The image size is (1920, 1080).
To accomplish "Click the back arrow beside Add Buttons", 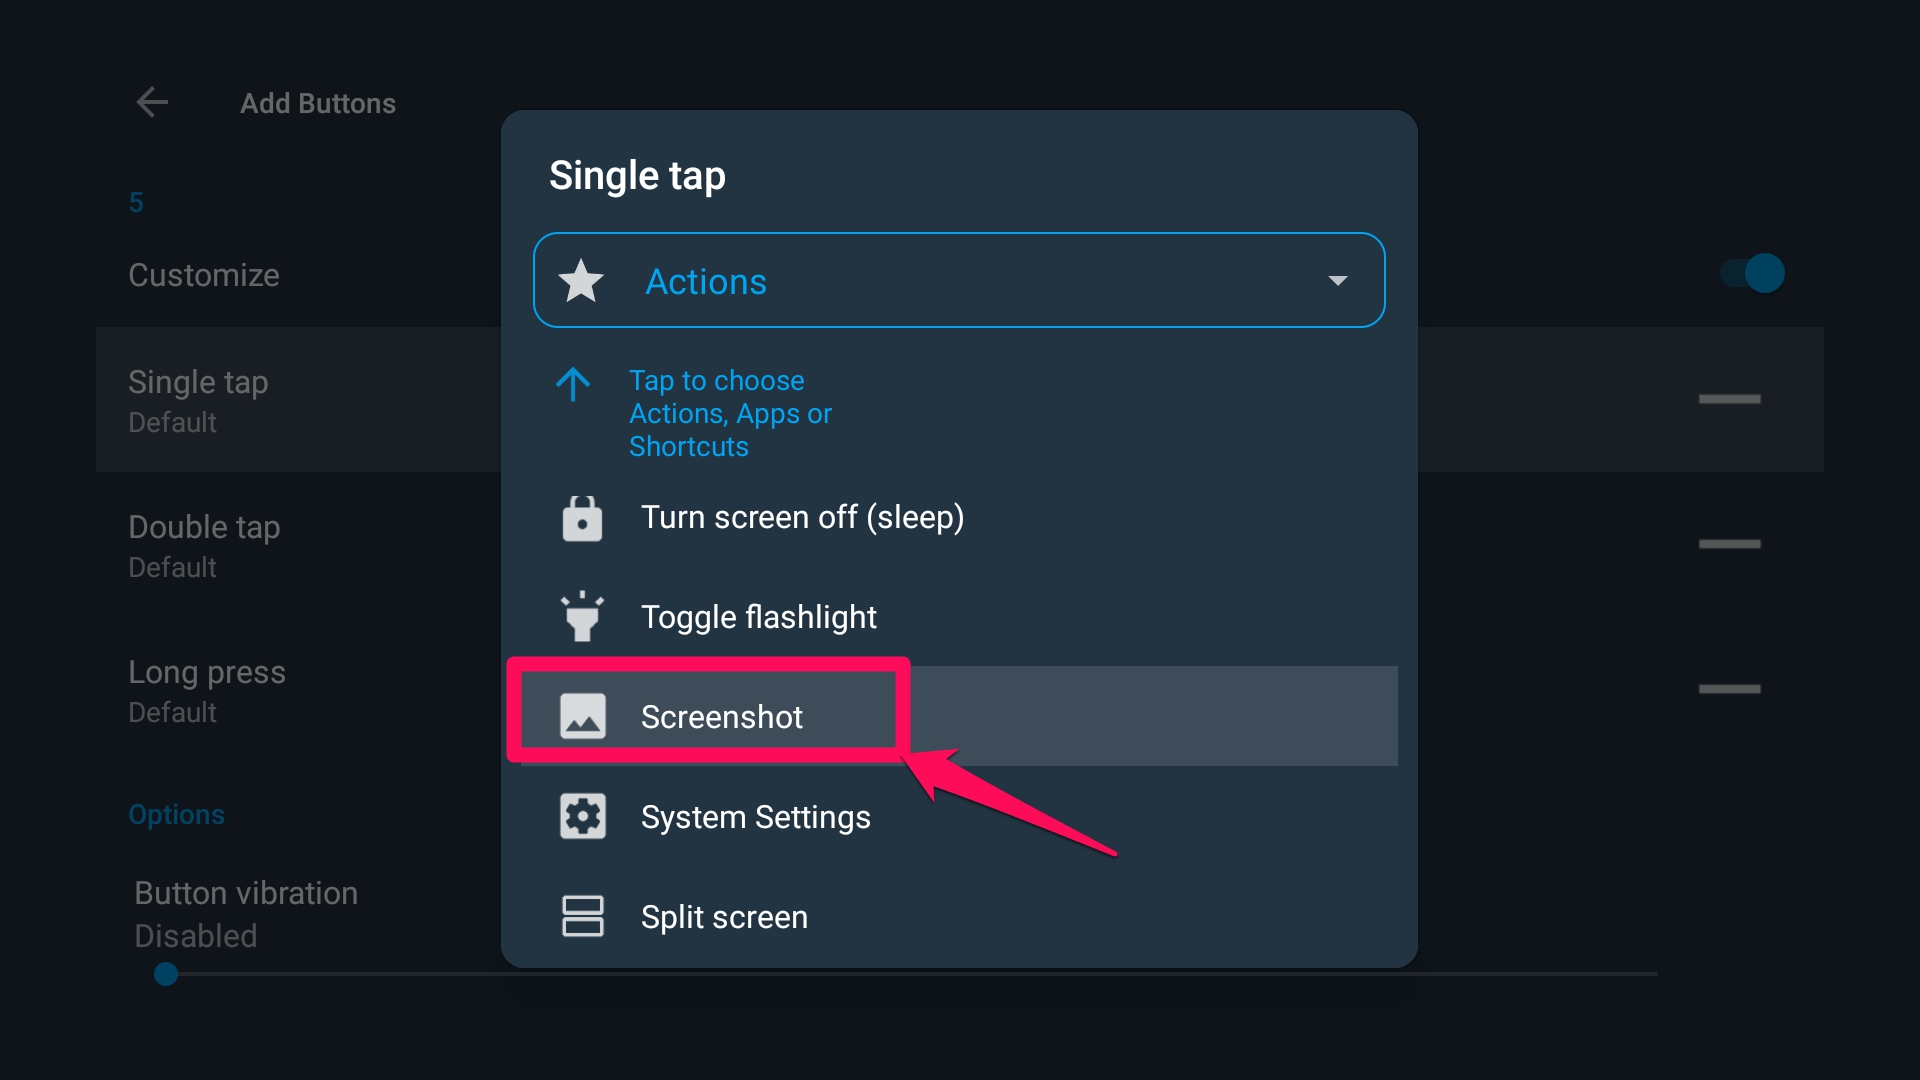I will (x=152, y=102).
